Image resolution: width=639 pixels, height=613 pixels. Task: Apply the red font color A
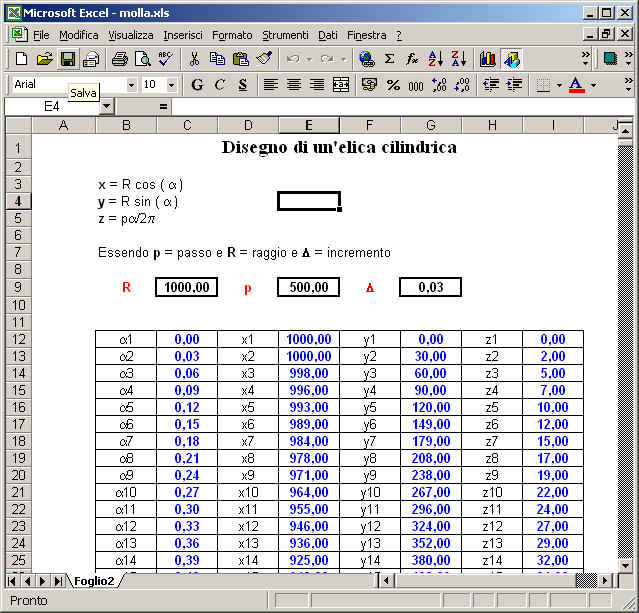(576, 85)
